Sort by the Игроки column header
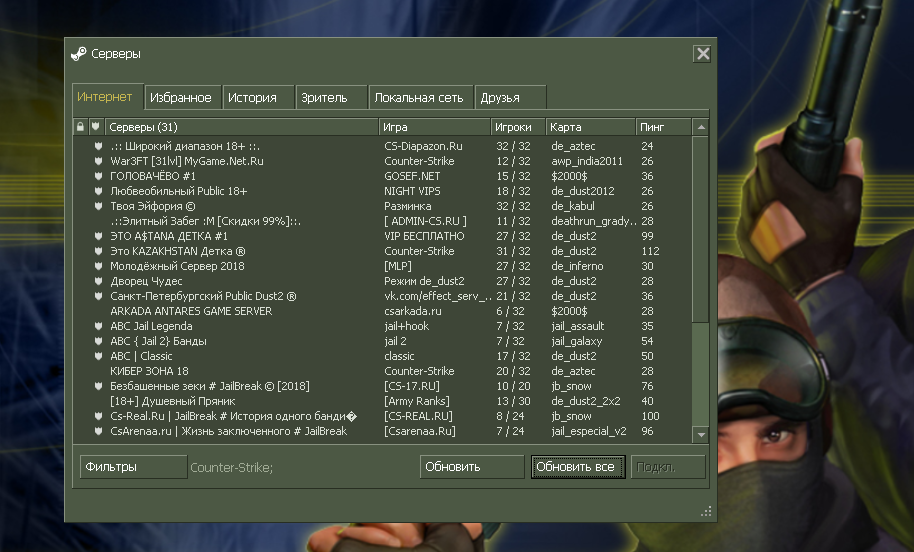The height and width of the screenshot is (552, 914). 518,126
